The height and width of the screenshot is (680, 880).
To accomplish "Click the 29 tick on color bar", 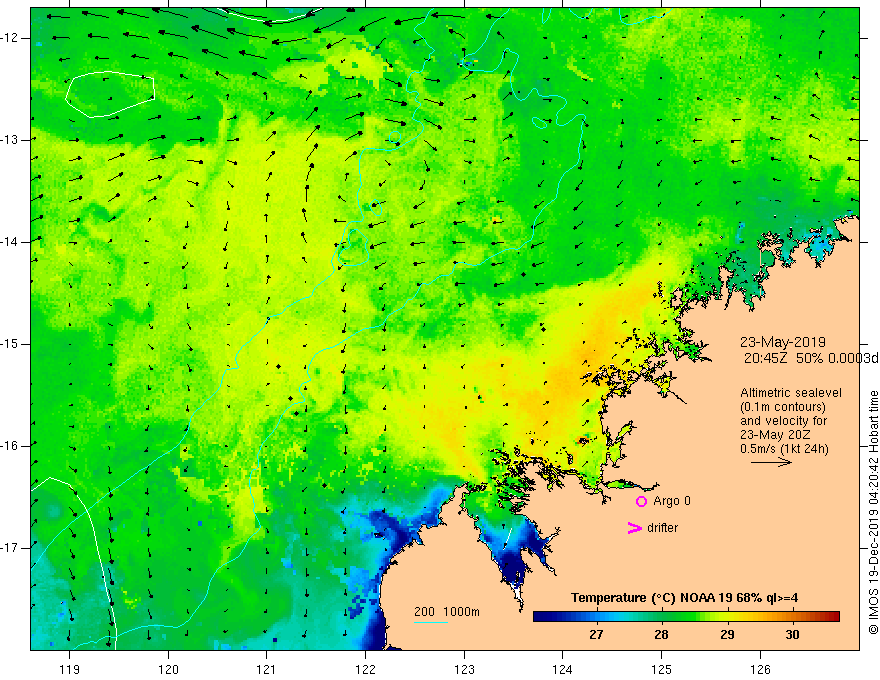I will tap(727, 635).
